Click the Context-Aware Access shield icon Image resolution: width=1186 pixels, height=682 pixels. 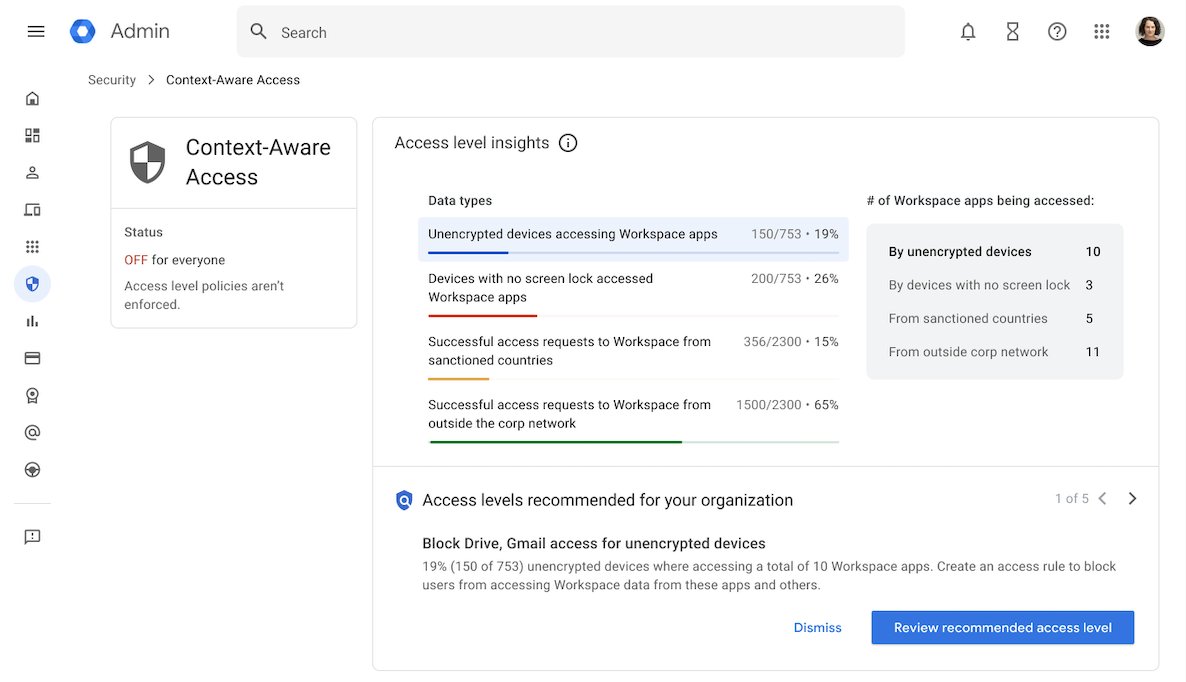pyautogui.click(x=147, y=162)
